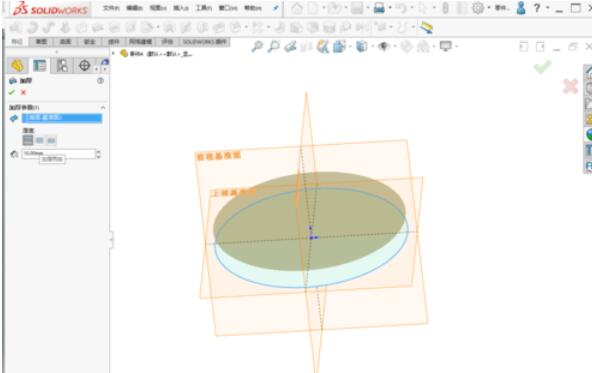The height and width of the screenshot is (373, 592).
Task: Open the Options gear icon
Action: coord(478,8)
